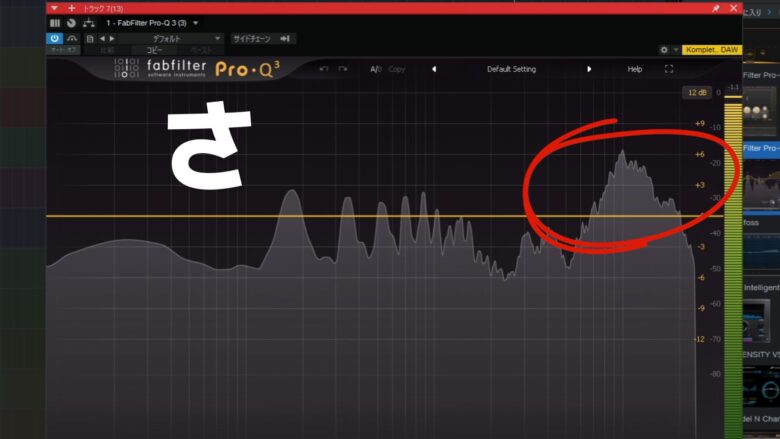The image size is (780, 439).
Task: Click the full screen mode icon
Action: tap(669, 69)
